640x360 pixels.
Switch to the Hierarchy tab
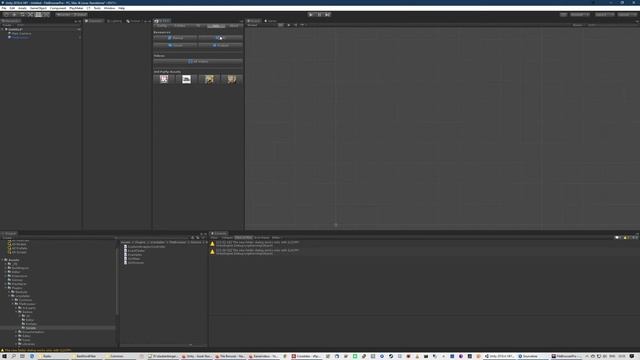(11, 21)
